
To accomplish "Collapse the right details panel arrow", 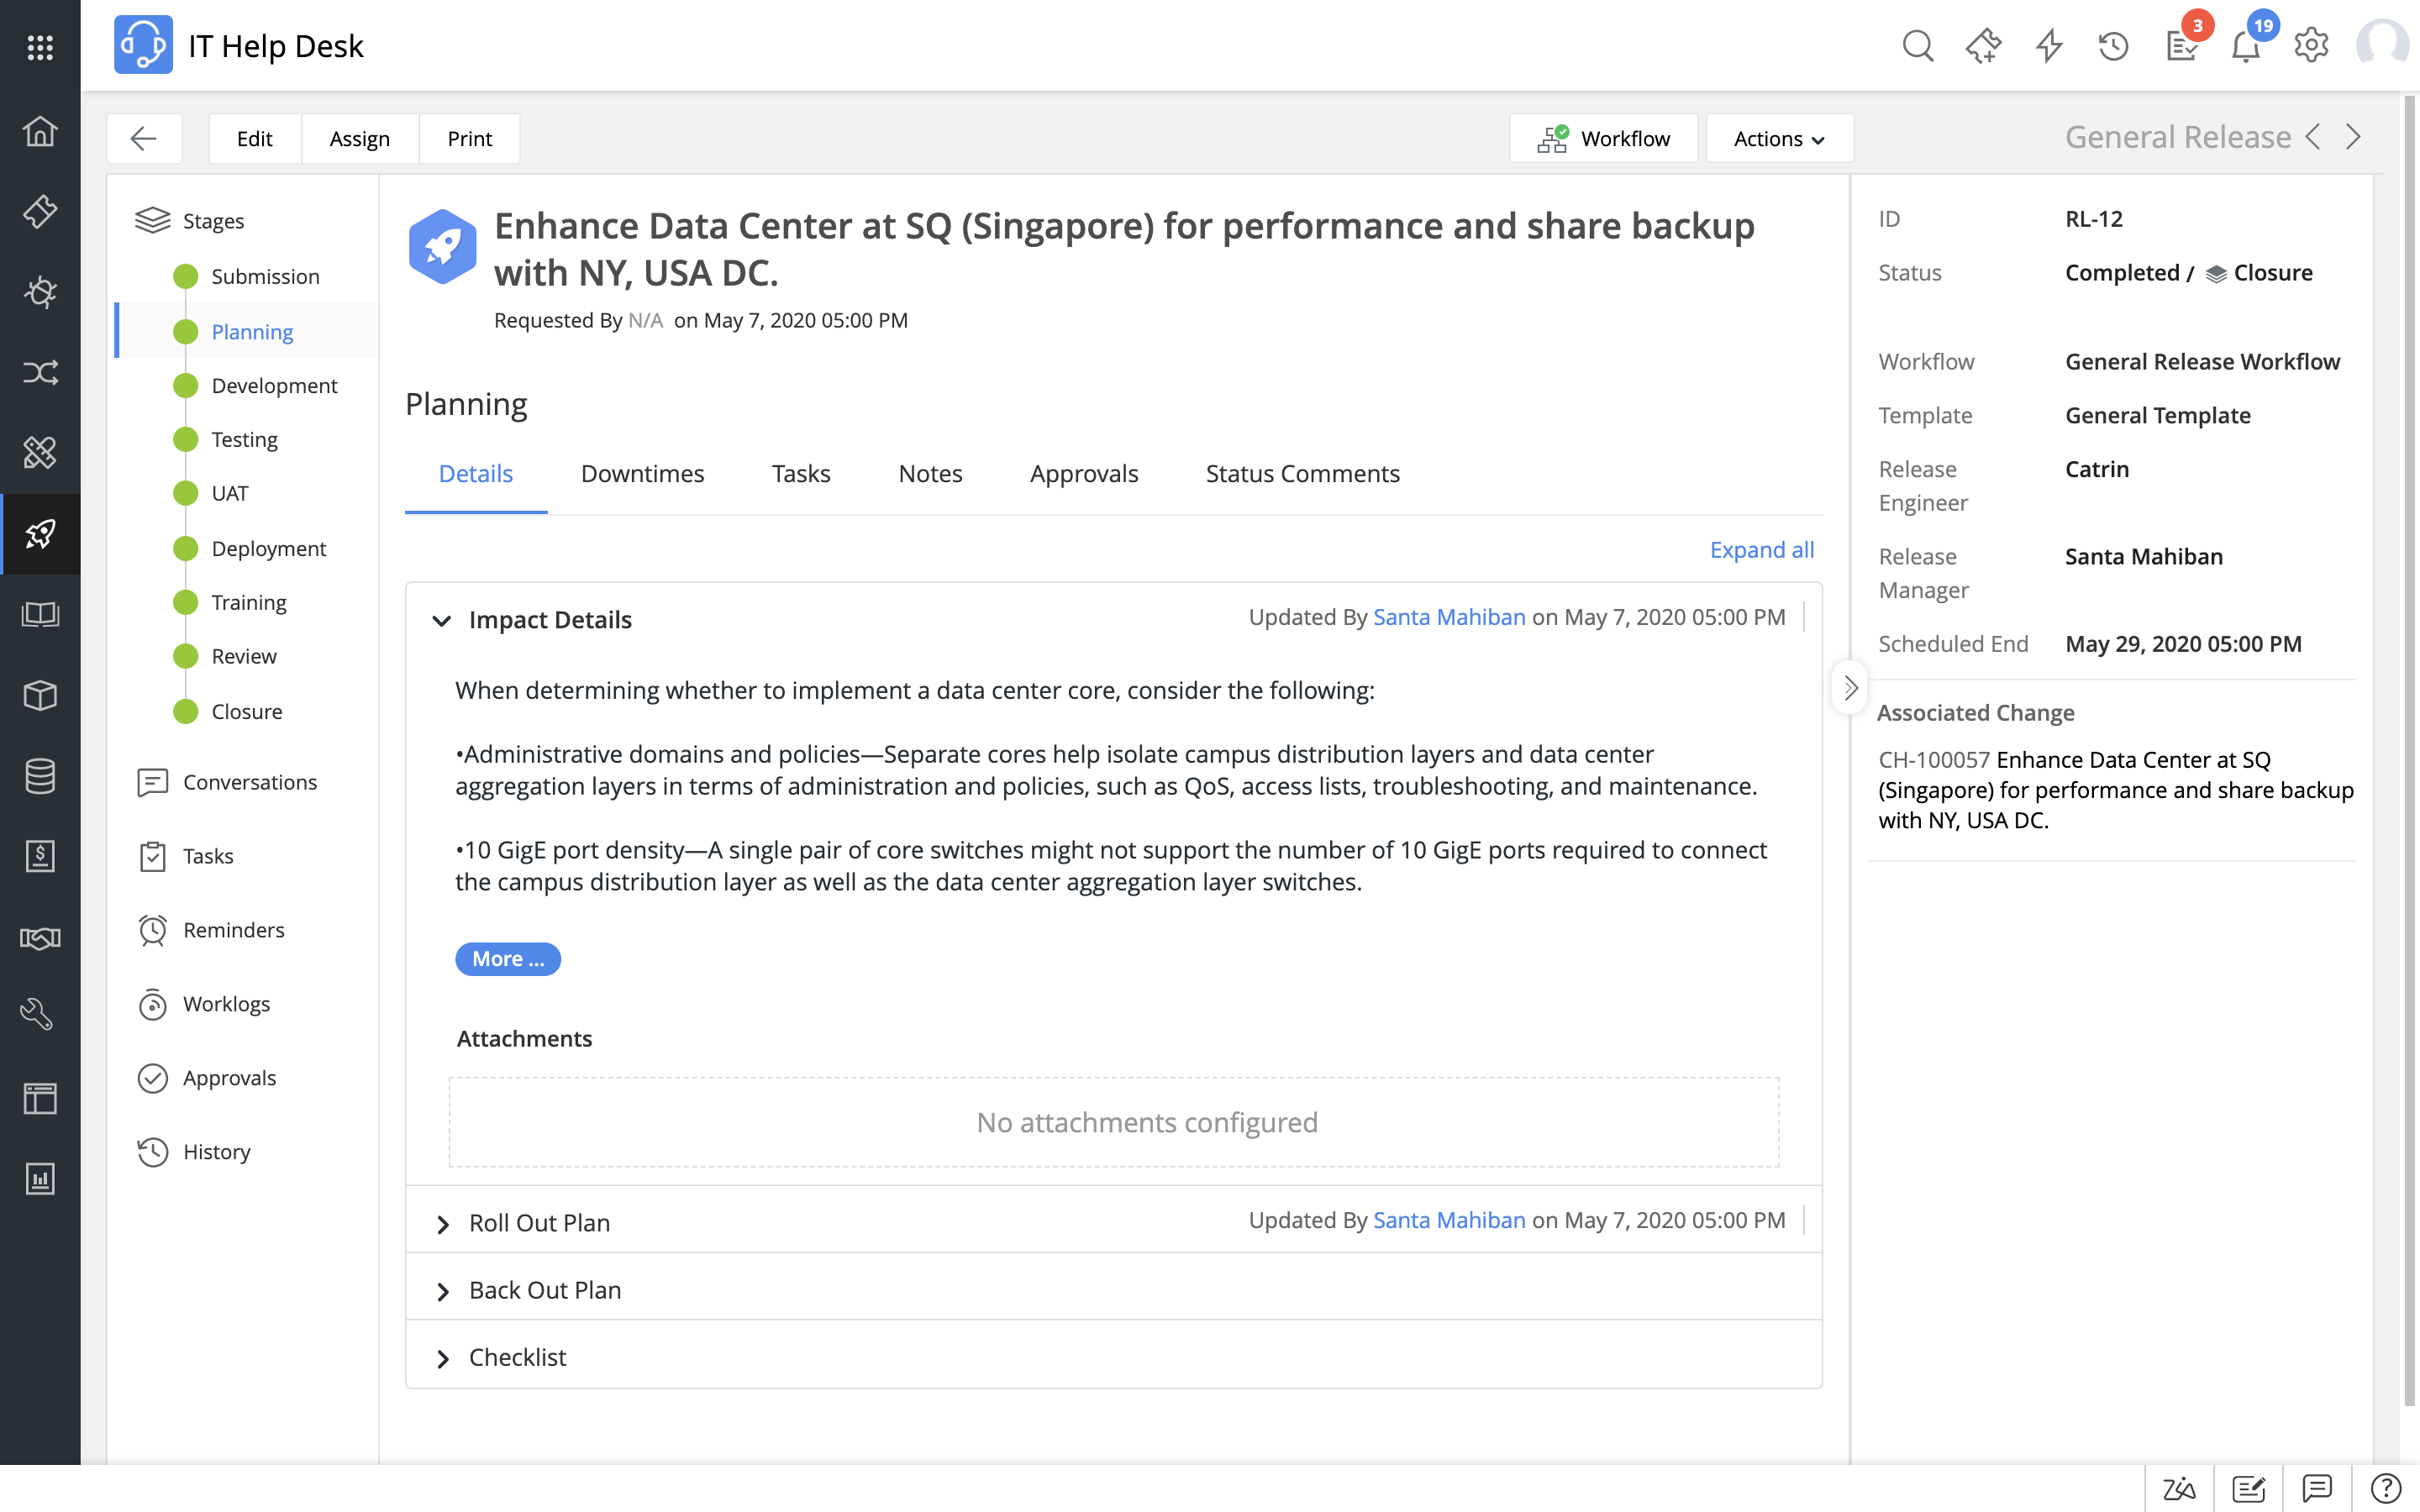I will click(x=1850, y=688).
